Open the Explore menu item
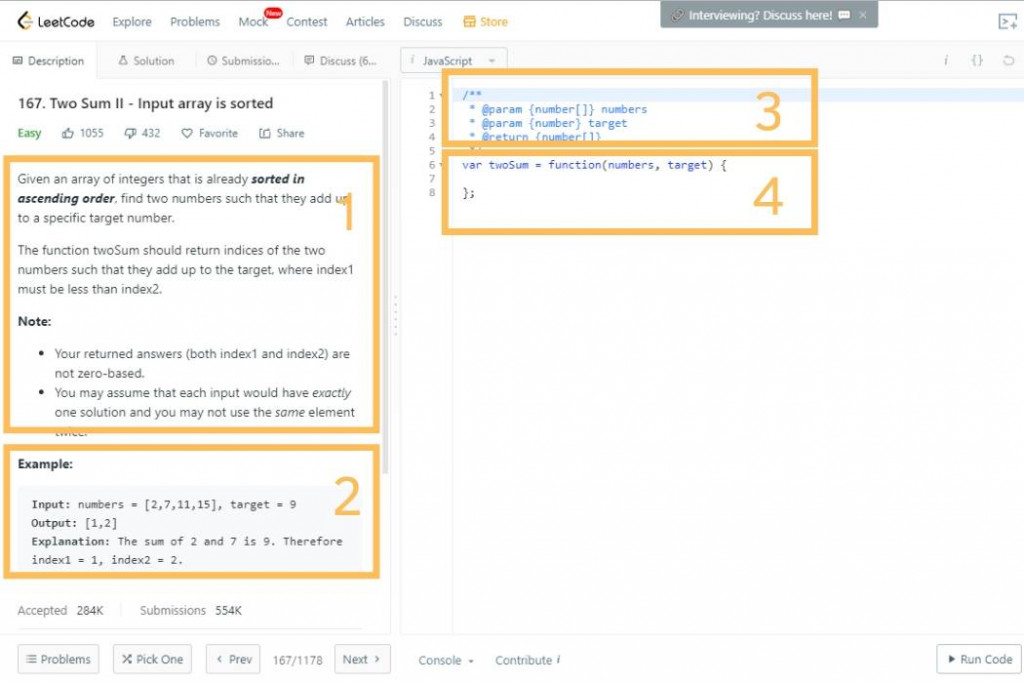This screenshot has width=1024, height=683. point(132,22)
